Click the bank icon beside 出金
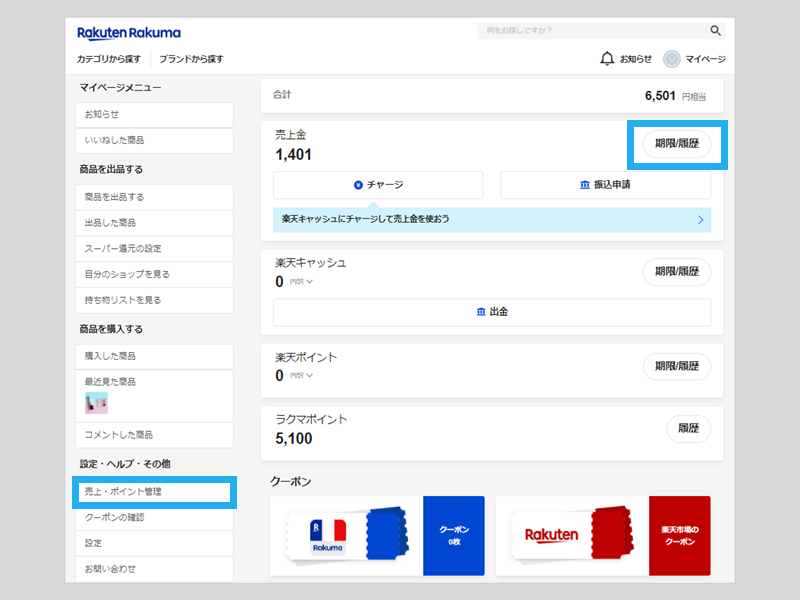 pyautogui.click(x=481, y=312)
